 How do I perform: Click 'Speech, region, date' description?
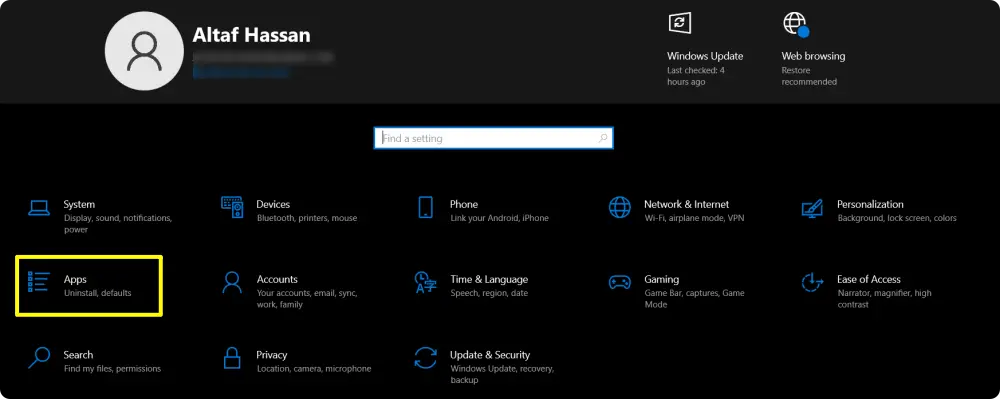point(489,293)
